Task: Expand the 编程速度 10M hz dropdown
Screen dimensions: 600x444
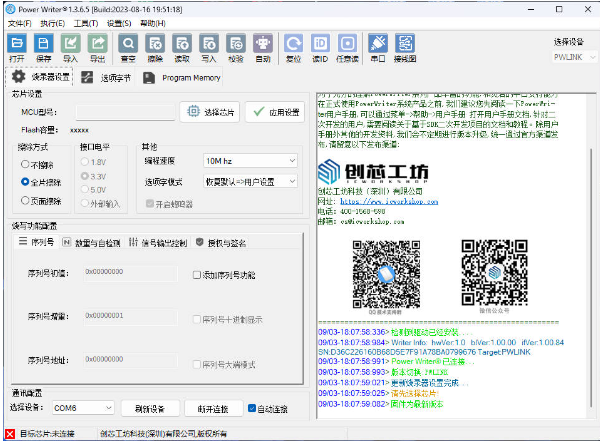Action: (250, 161)
